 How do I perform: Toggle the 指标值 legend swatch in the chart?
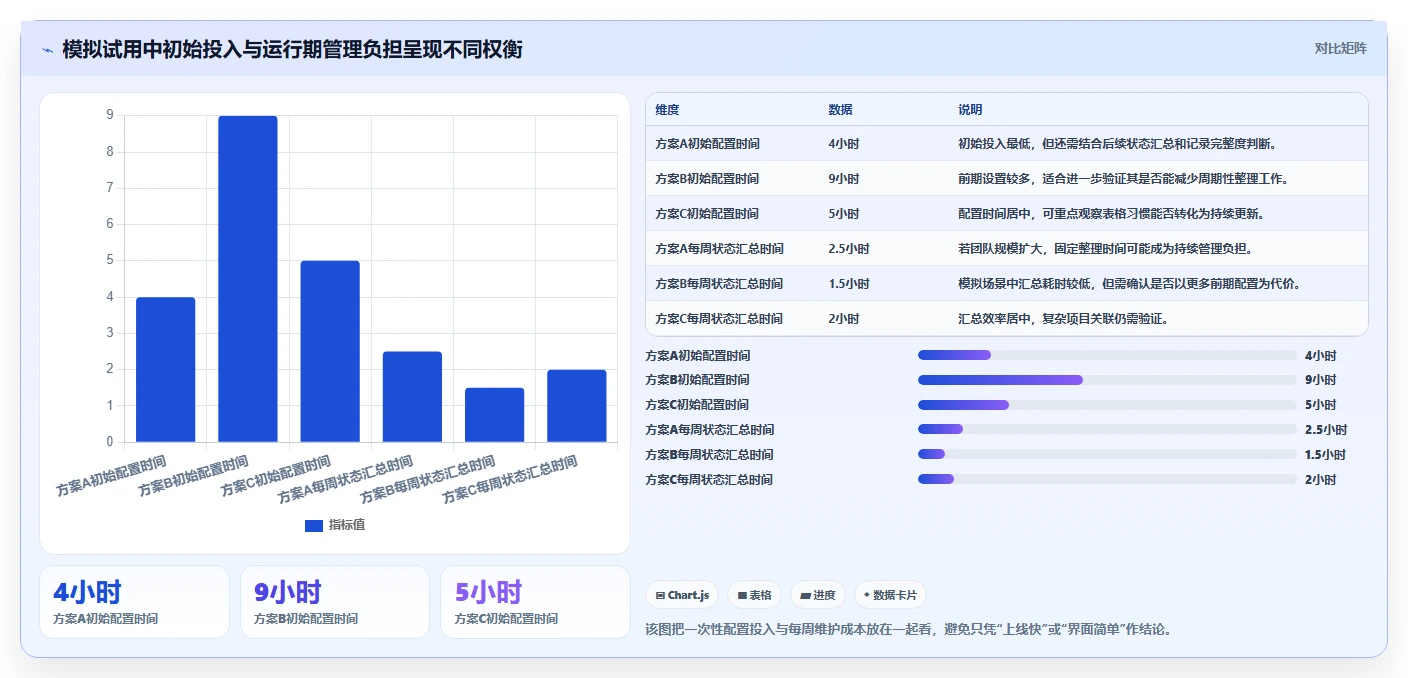click(x=314, y=525)
